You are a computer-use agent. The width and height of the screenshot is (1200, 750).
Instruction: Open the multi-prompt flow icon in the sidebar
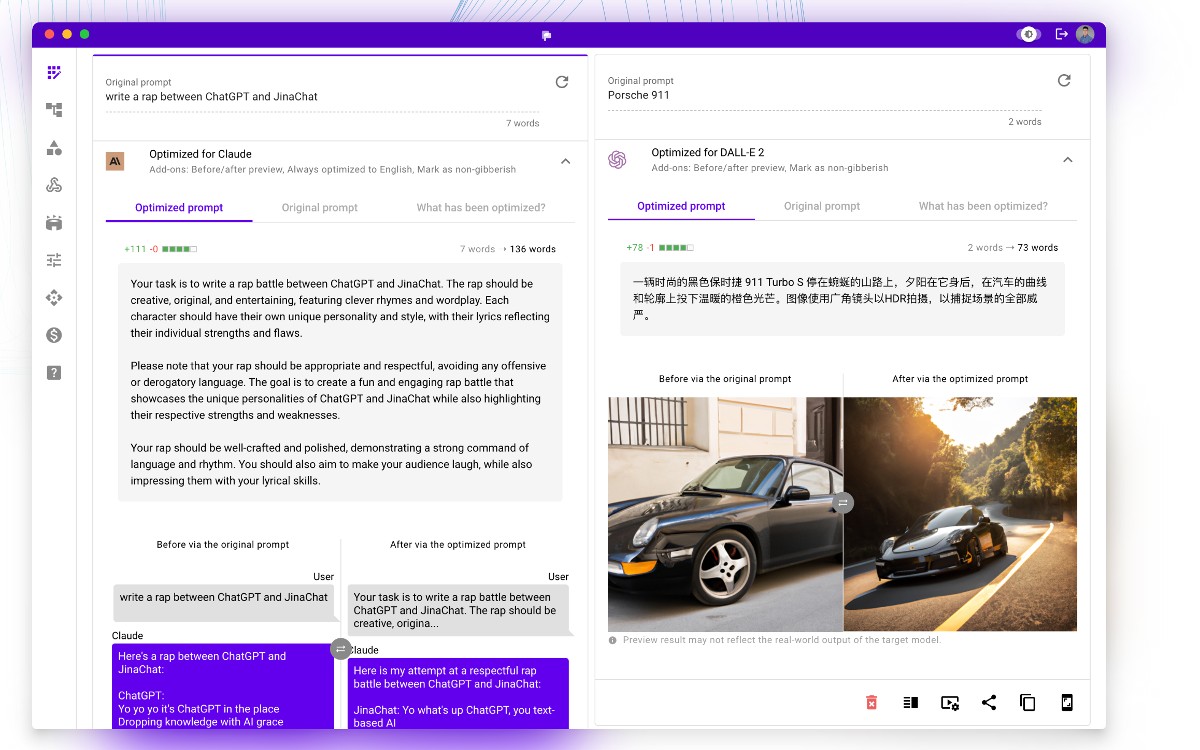tap(54, 110)
